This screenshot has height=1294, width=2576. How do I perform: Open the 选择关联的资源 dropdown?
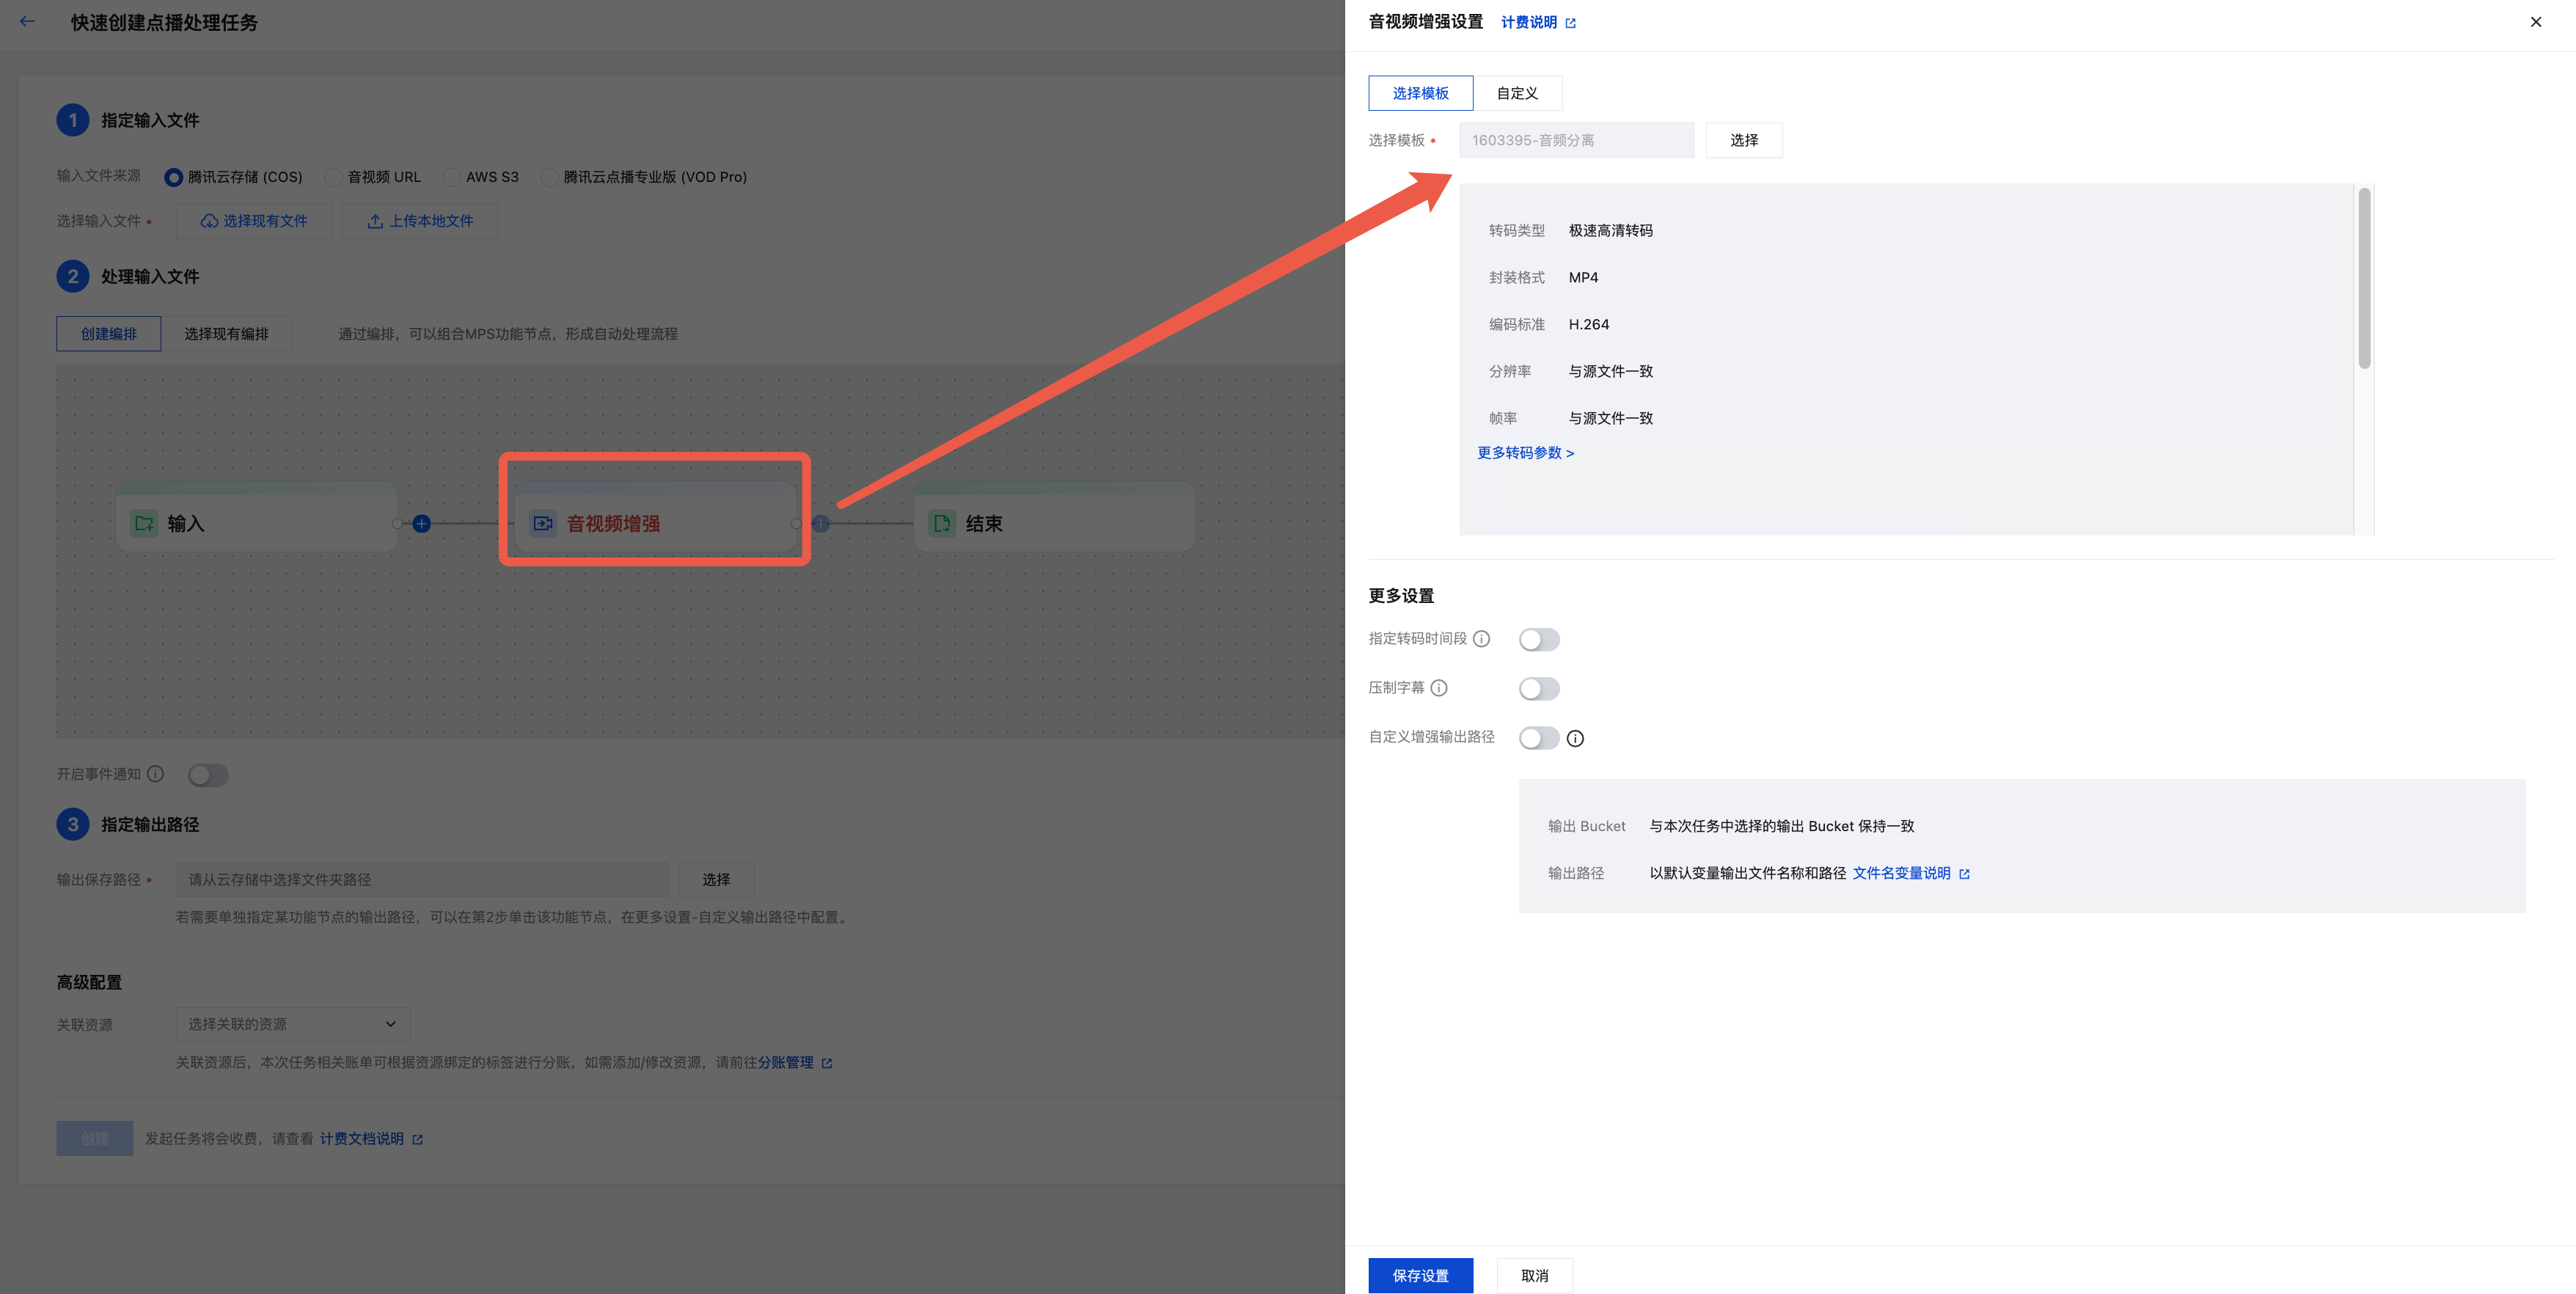coord(292,1024)
